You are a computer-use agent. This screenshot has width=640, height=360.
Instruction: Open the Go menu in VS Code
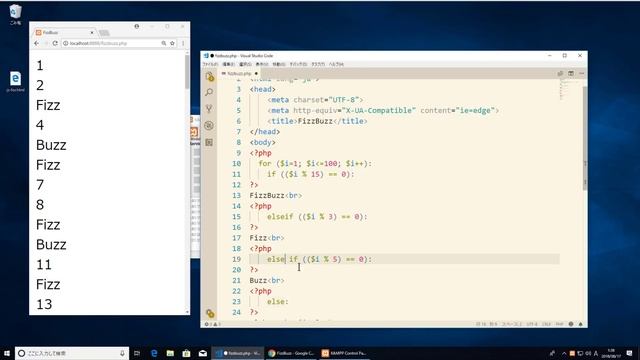click(279, 64)
